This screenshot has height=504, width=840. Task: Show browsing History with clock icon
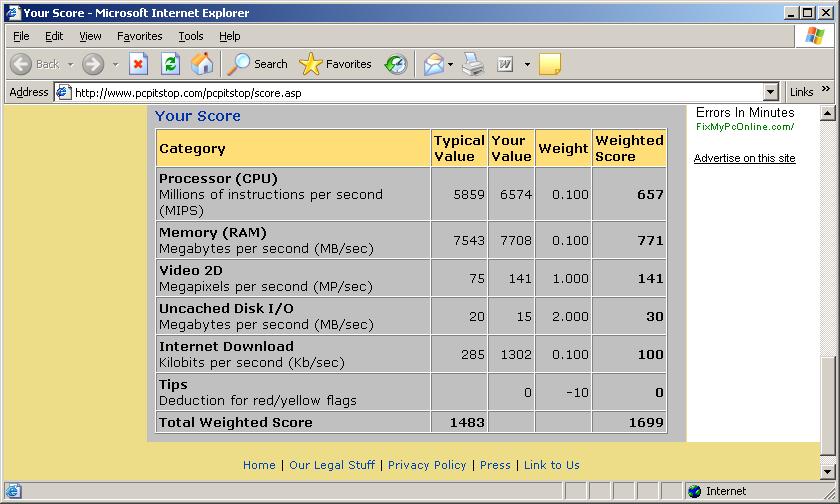396,64
